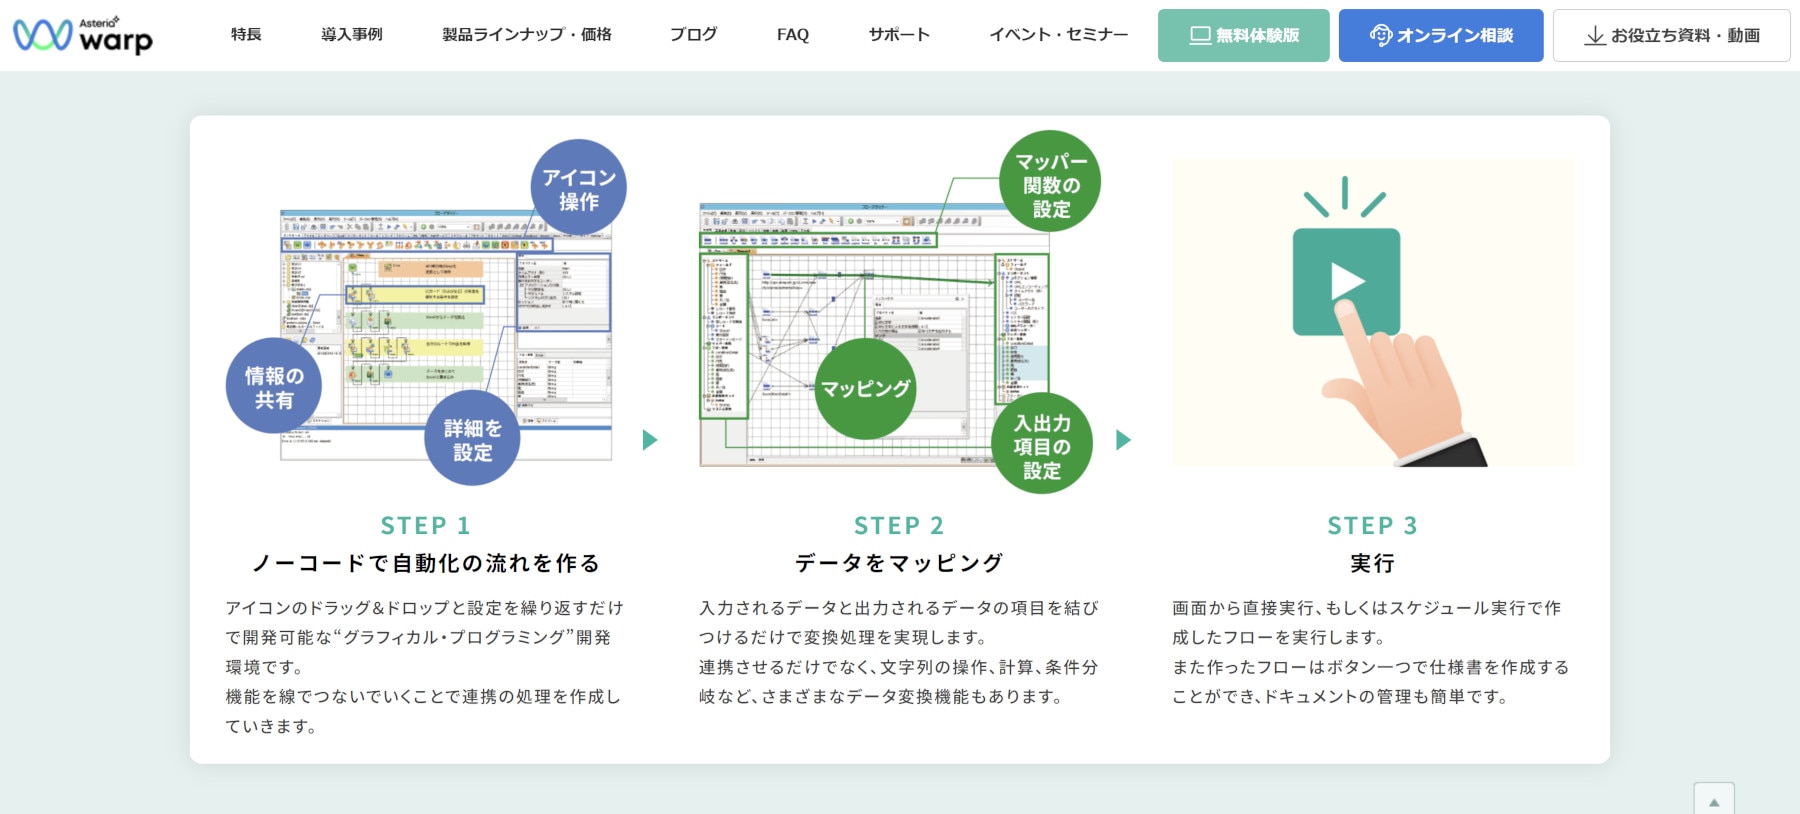This screenshot has width=1800, height=814.
Task: Open the ブログ navigation link
Action: [693, 35]
